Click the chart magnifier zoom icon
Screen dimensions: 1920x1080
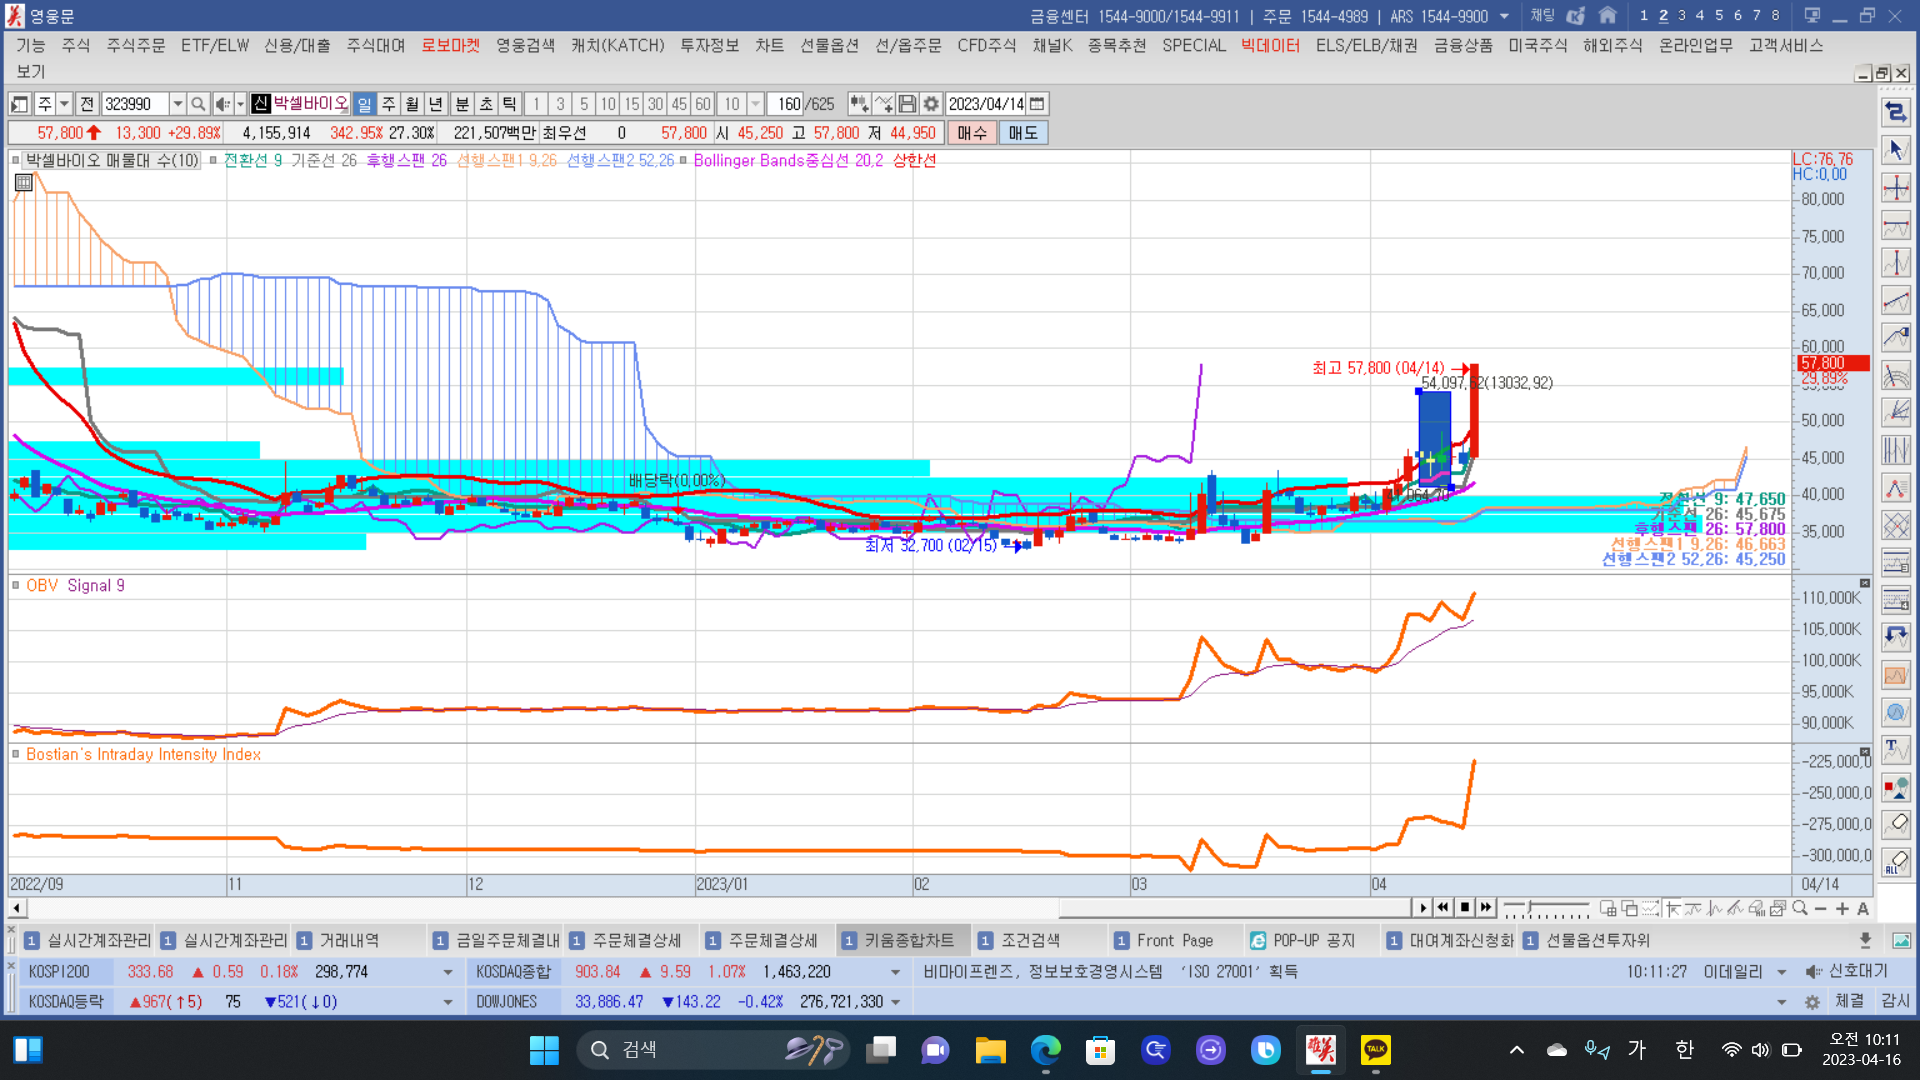point(1800,908)
